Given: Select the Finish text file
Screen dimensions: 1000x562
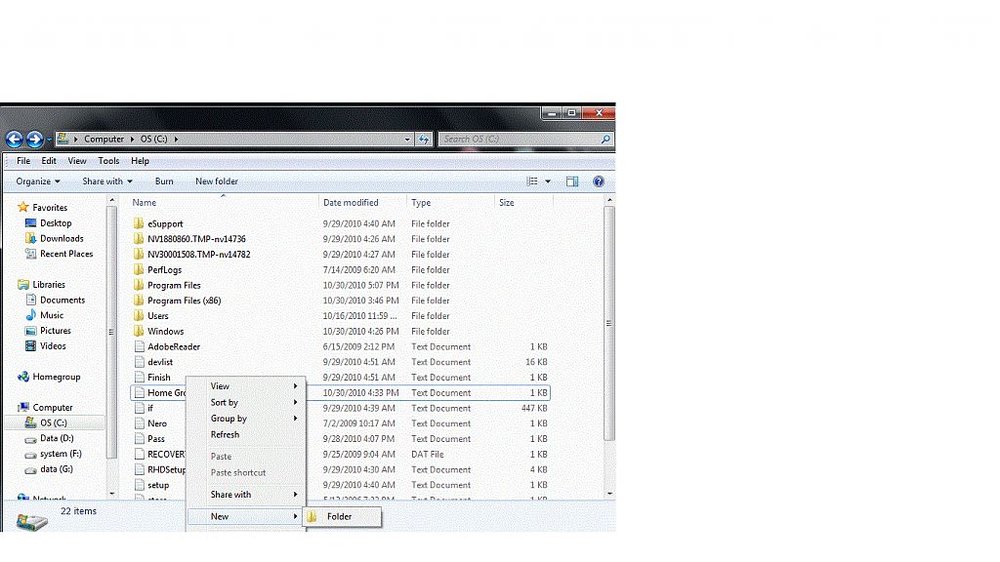Looking at the screenshot, I should pos(159,378).
